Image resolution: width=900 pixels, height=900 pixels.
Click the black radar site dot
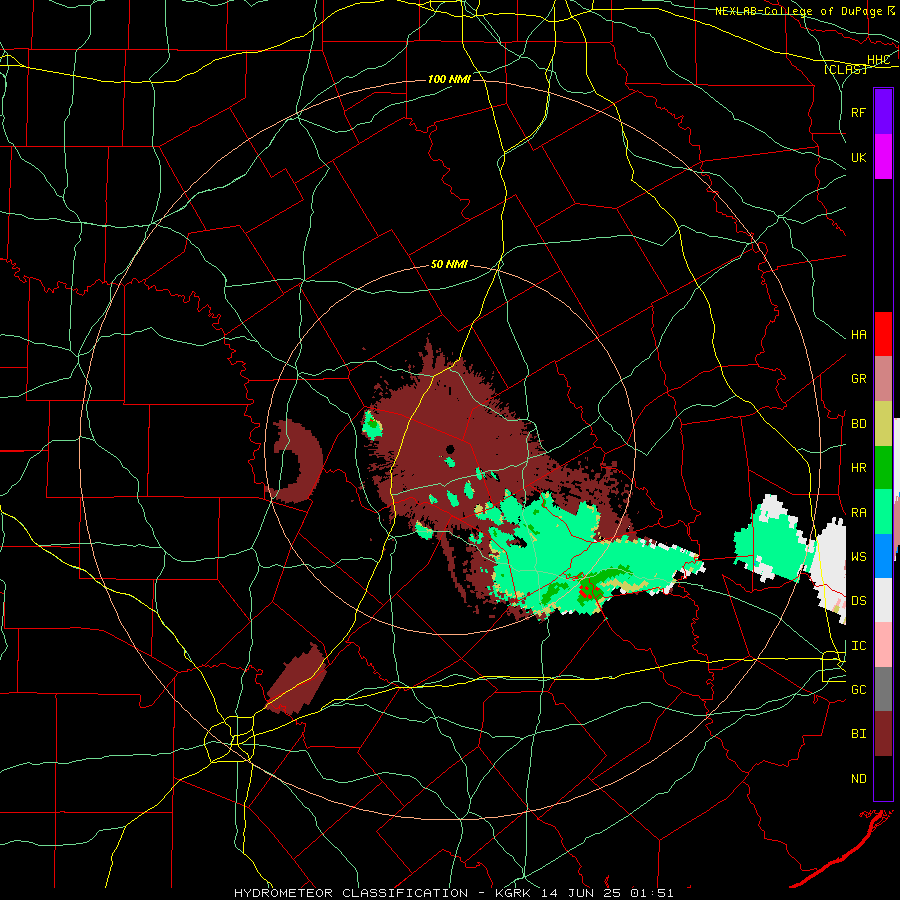[x=451, y=449]
